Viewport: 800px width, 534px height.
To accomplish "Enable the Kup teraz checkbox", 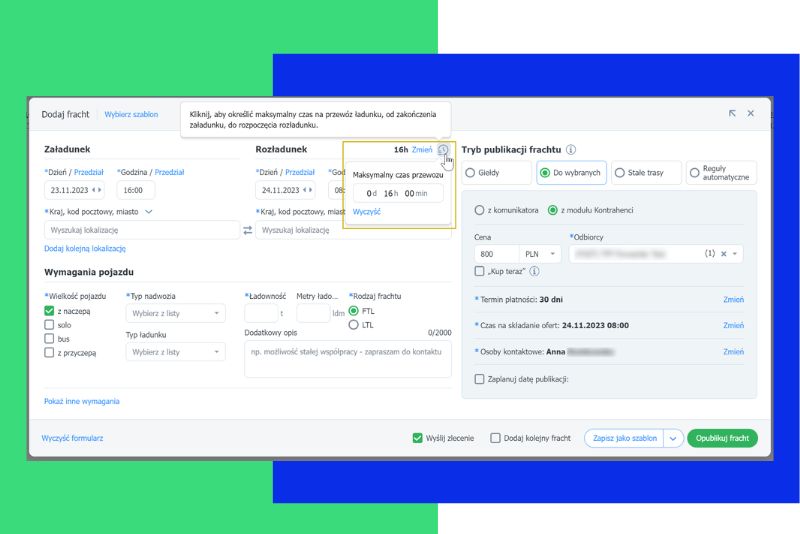I will [x=480, y=271].
